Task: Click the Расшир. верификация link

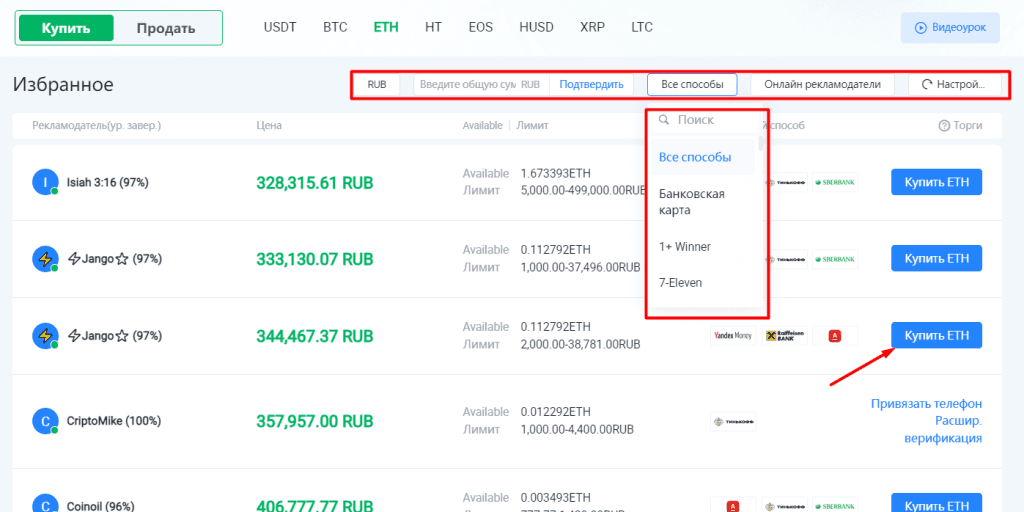Action: tap(943, 429)
